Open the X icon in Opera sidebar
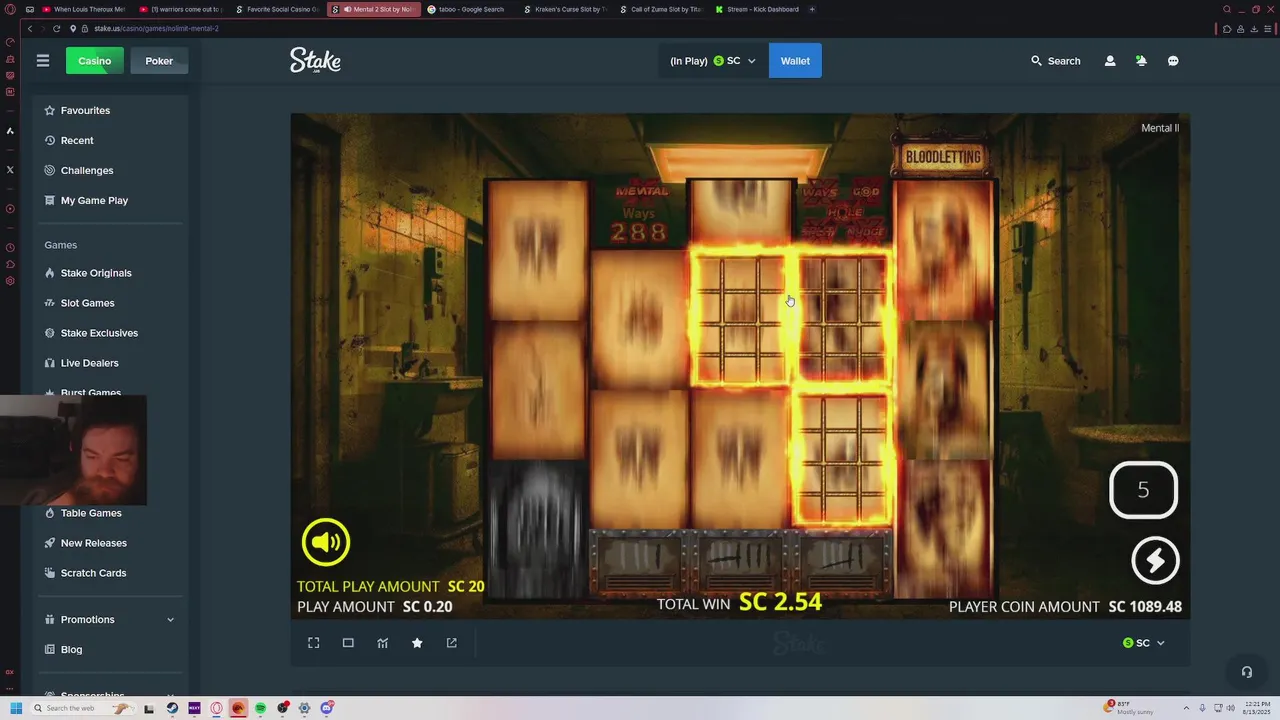The width and height of the screenshot is (1280, 720). [10, 170]
